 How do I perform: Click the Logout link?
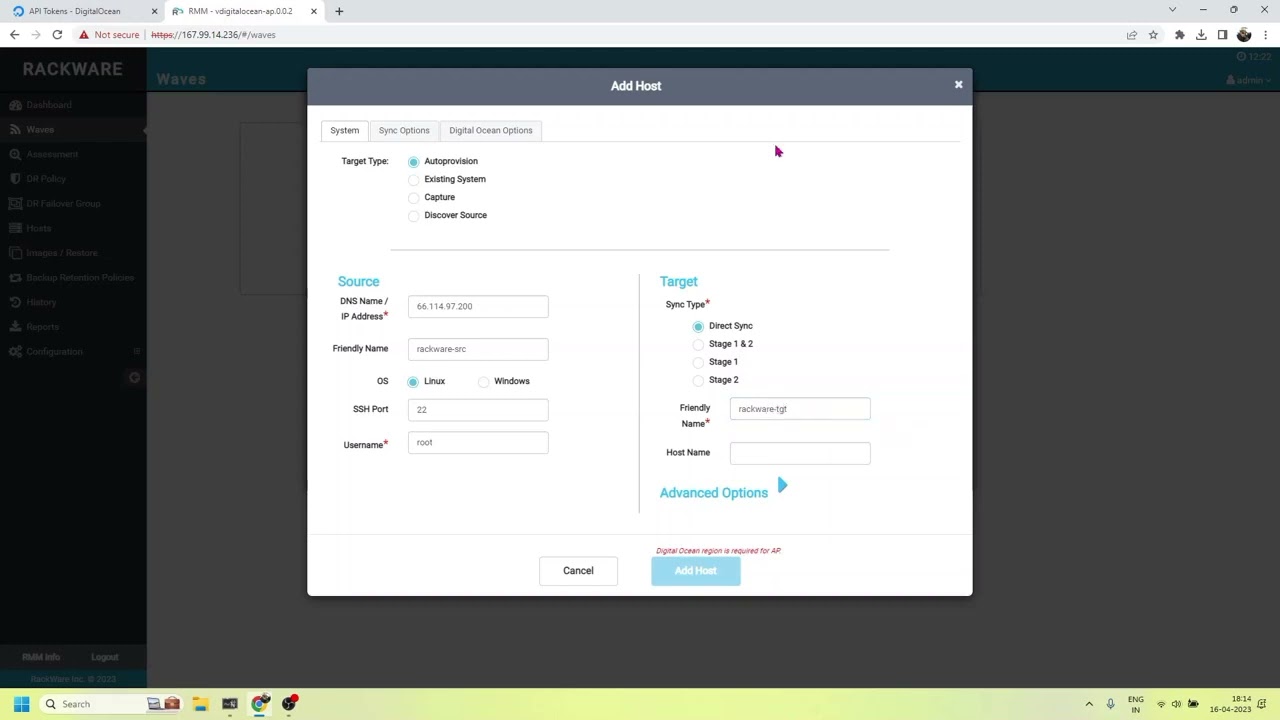(x=105, y=657)
